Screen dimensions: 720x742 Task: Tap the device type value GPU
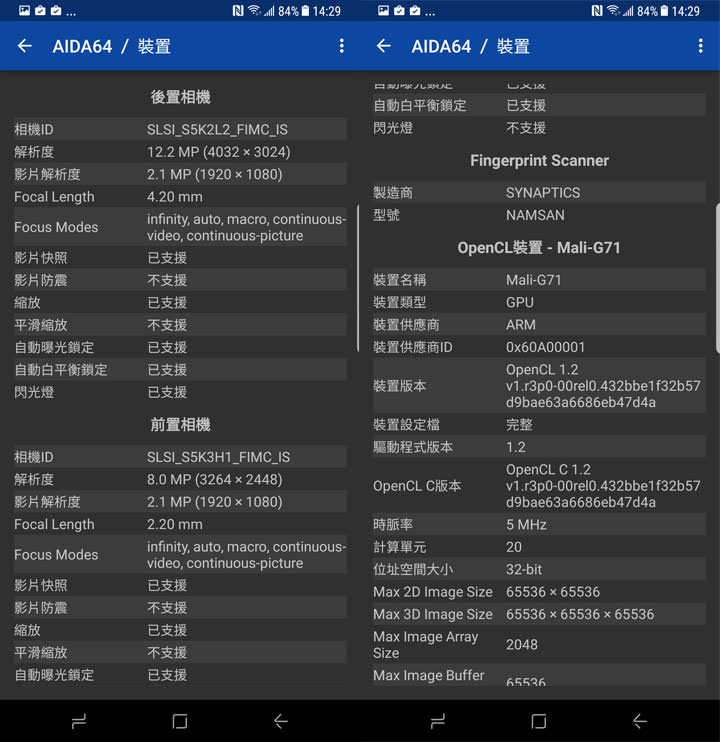519,302
